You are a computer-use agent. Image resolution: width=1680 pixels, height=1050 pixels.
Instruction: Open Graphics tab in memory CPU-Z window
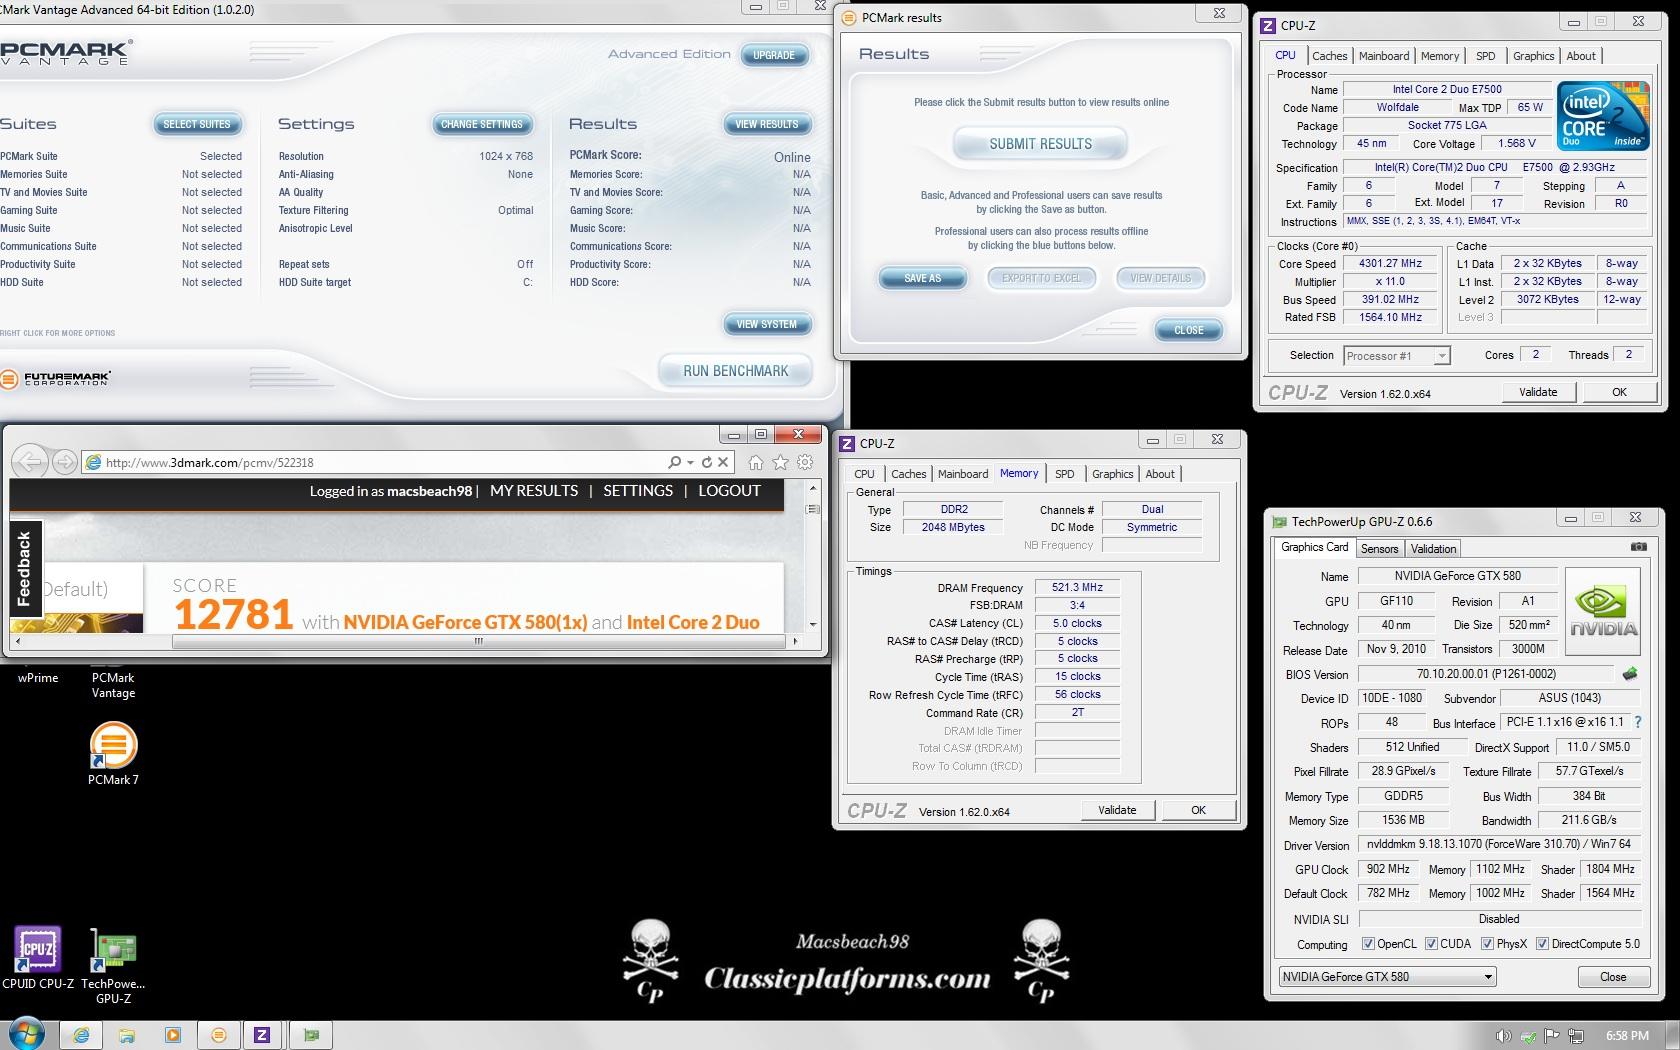pyautogui.click(x=1112, y=474)
